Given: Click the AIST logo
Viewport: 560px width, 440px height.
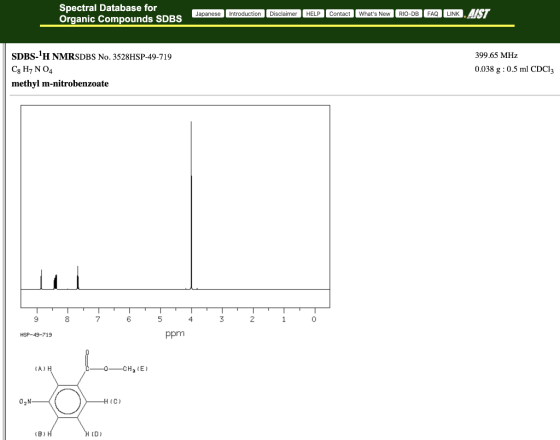Looking at the screenshot, I should (x=479, y=14).
